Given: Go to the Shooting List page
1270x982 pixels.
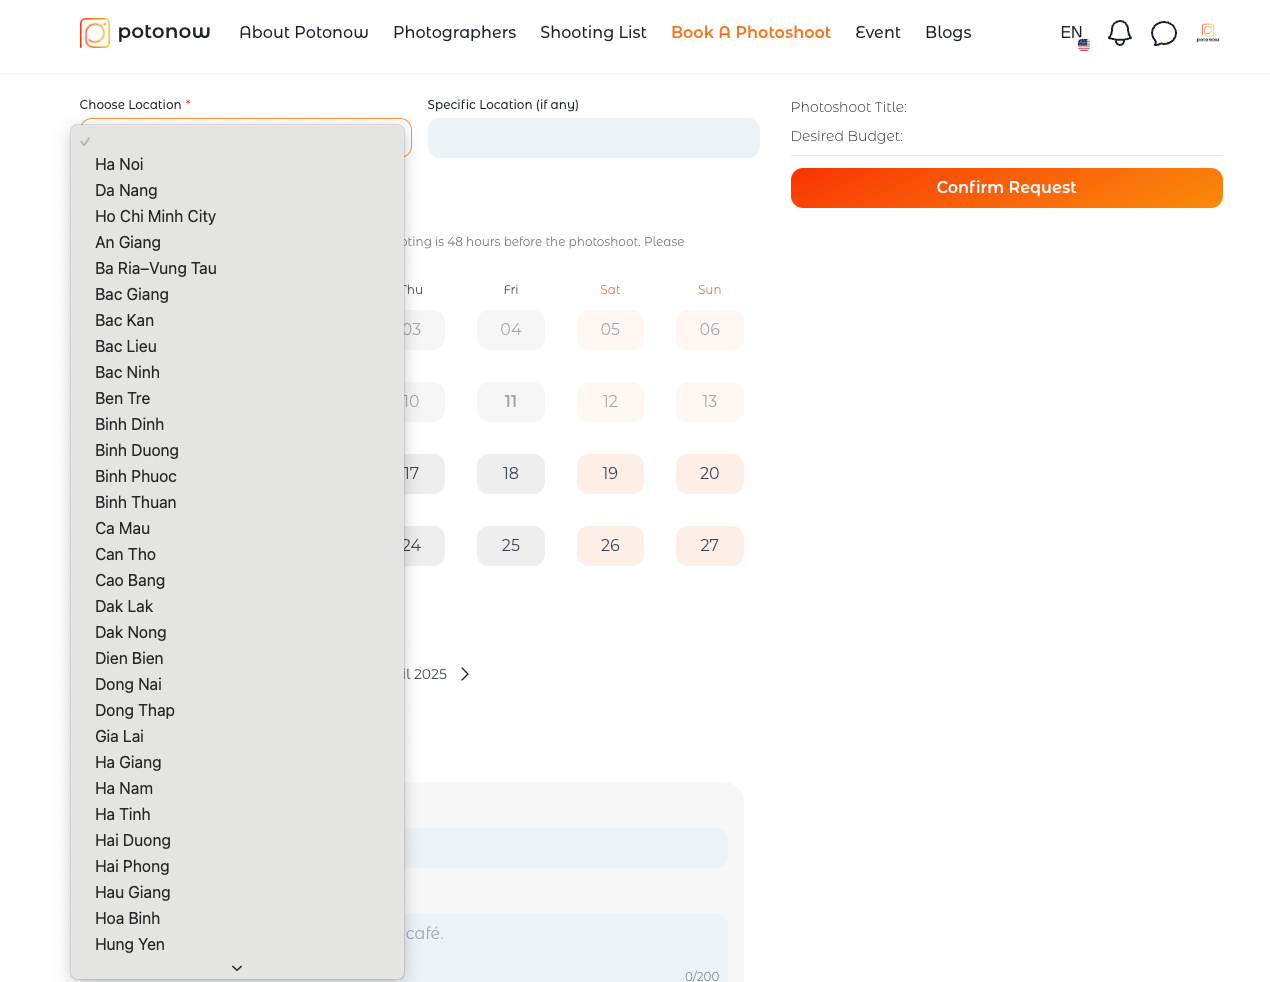Looking at the screenshot, I should (x=593, y=32).
